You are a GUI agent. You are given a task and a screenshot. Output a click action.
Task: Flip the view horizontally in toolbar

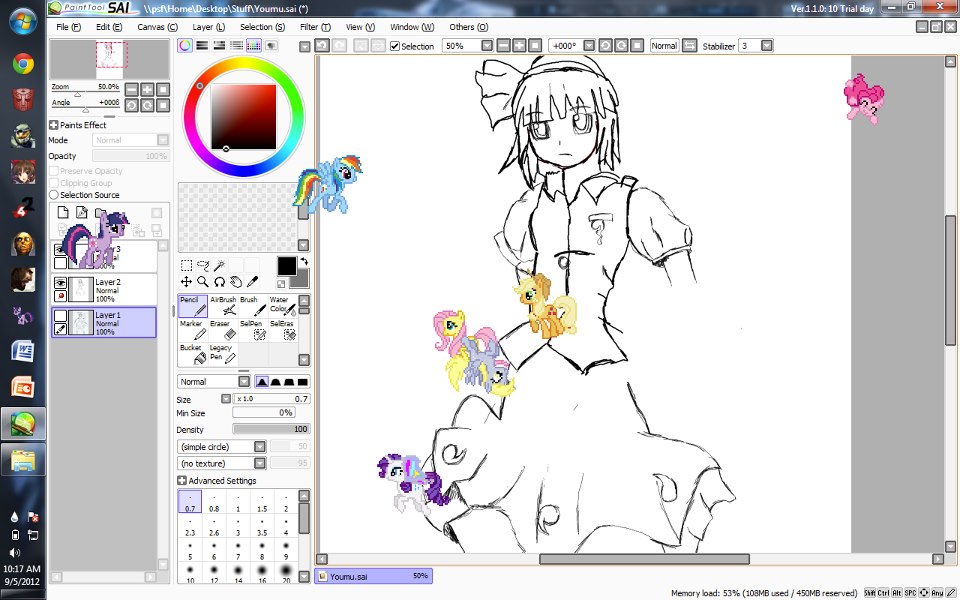[x=689, y=46]
